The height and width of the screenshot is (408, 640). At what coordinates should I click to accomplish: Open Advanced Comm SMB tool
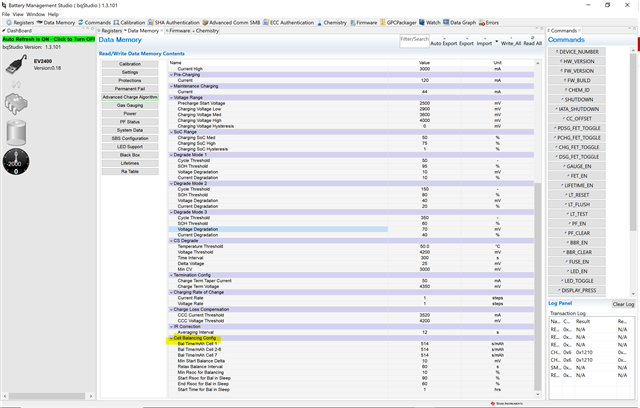pos(231,22)
